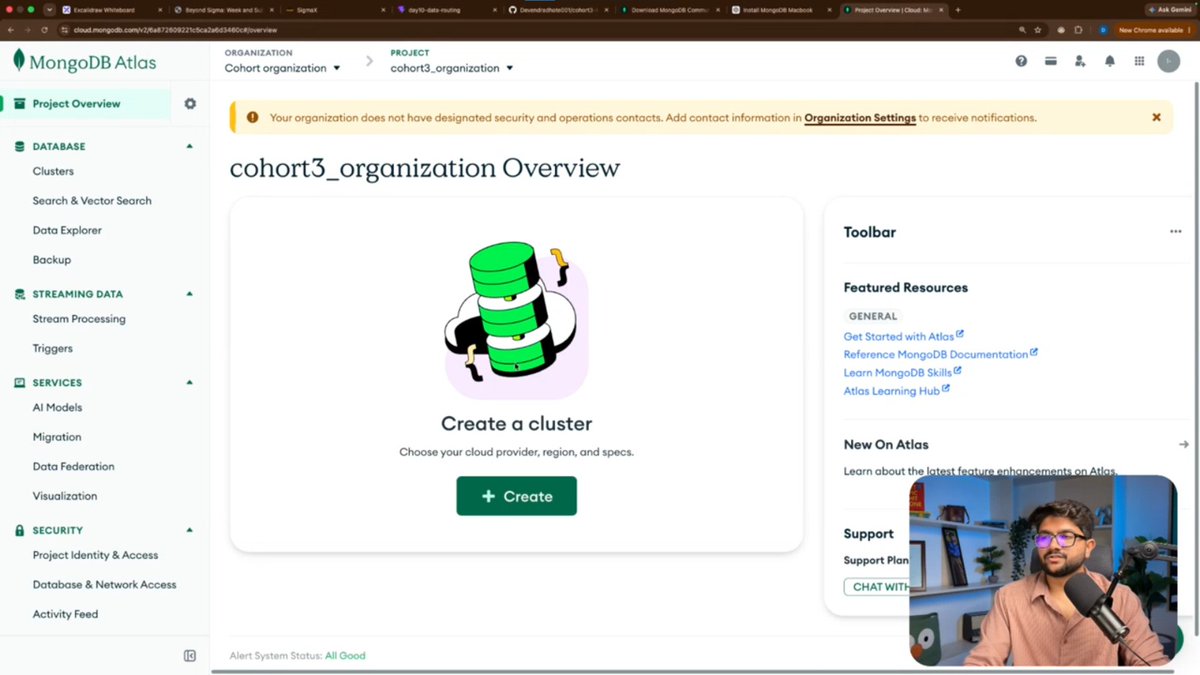Open Migration in the sidebar

[57, 437]
